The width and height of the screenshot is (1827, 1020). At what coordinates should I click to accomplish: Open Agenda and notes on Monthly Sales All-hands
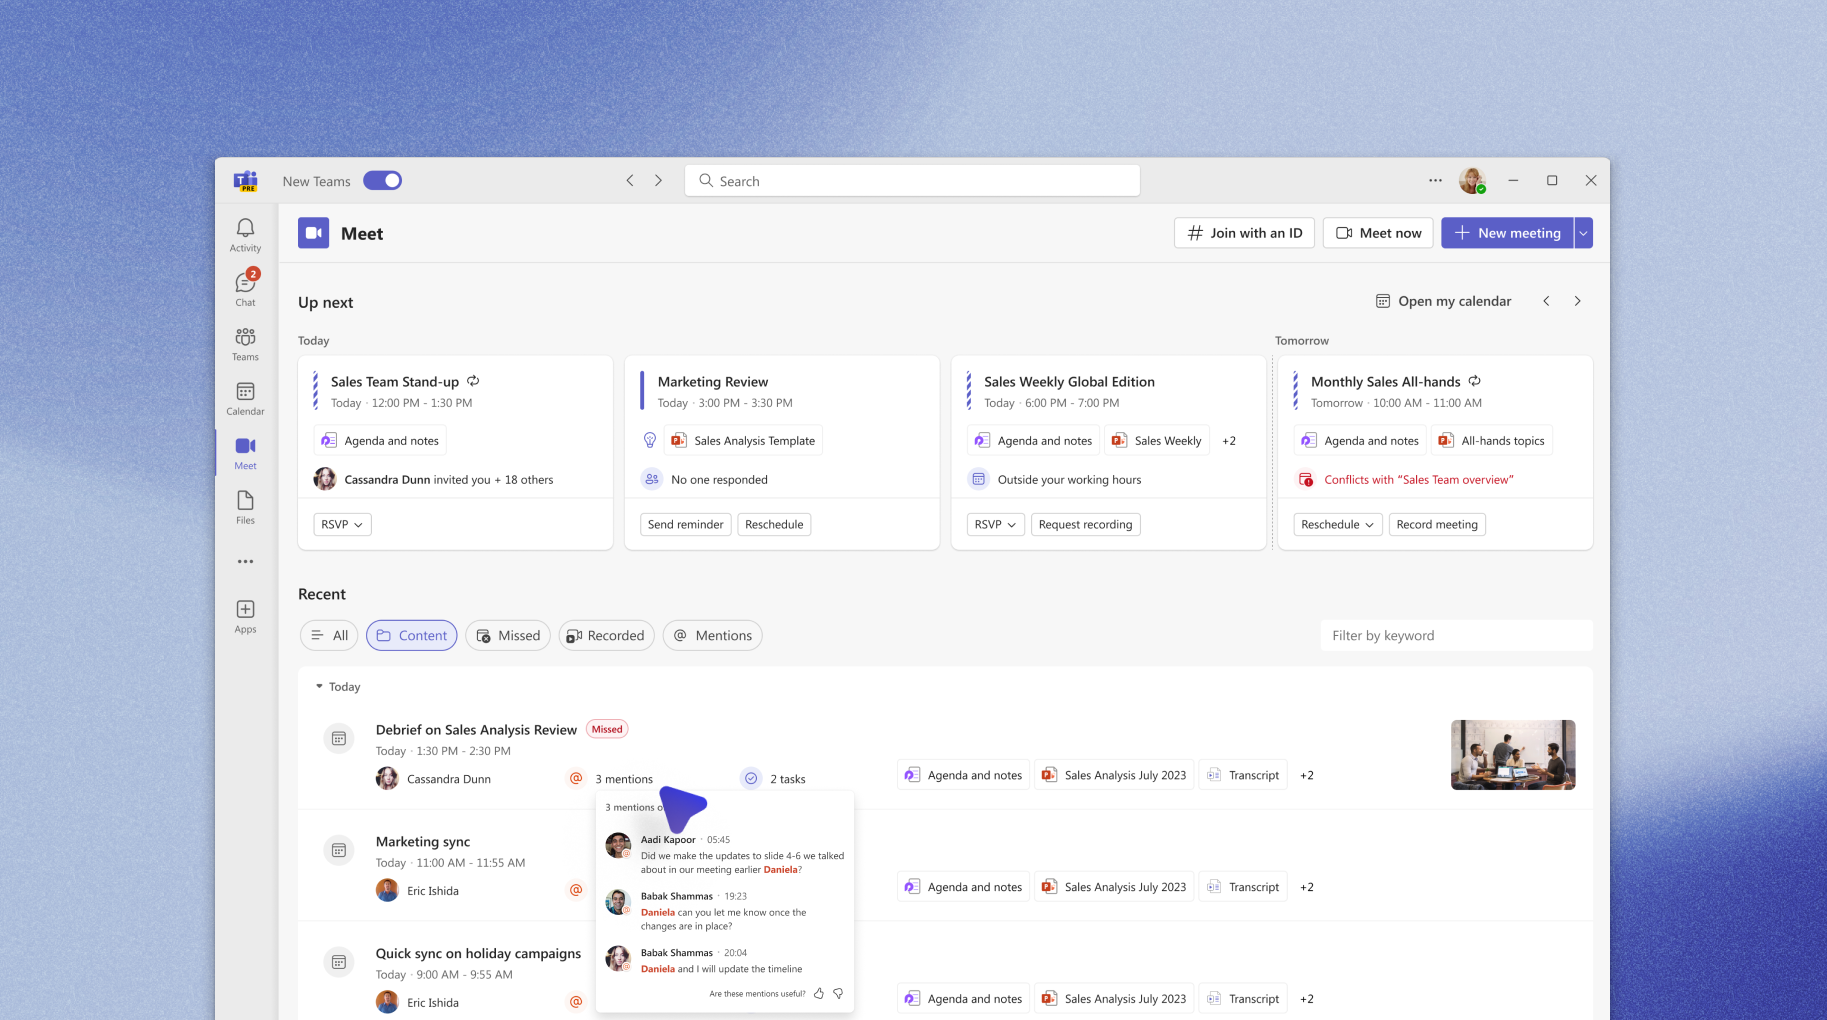point(1360,441)
